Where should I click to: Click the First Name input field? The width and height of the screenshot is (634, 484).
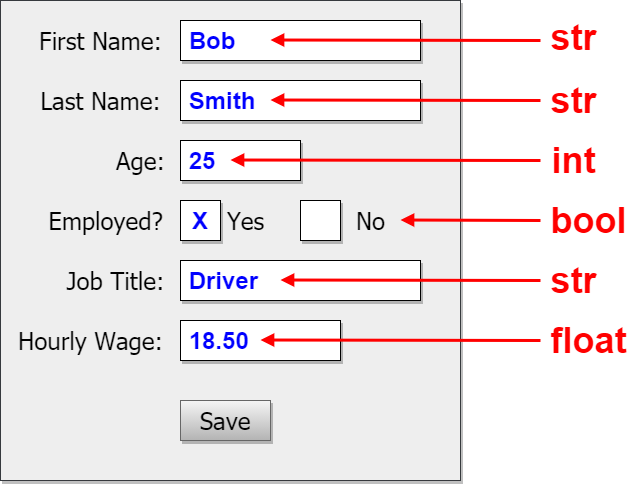click(x=300, y=40)
